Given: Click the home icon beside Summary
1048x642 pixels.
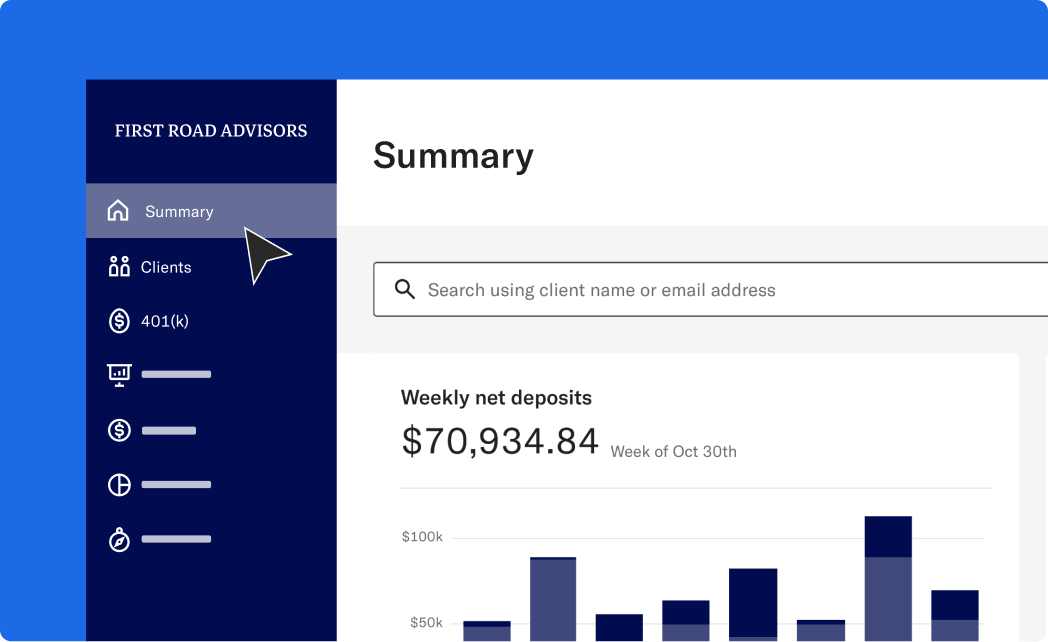Looking at the screenshot, I should pos(118,211).
